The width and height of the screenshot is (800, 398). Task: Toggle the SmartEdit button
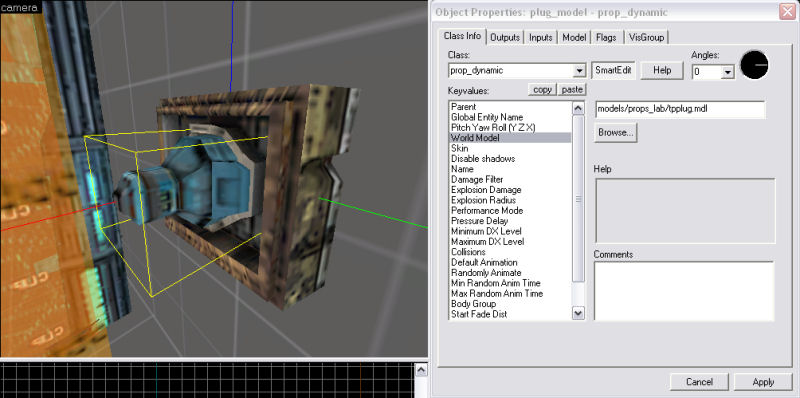(x=614, y=70)
